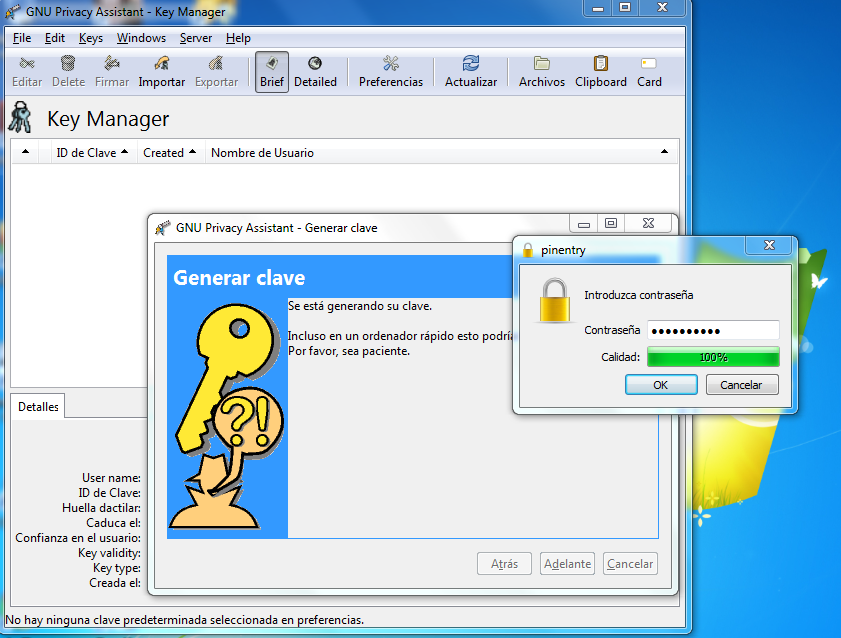Click OK in pinentry dialog
This screenshot has width=841, height=638.
661,385
